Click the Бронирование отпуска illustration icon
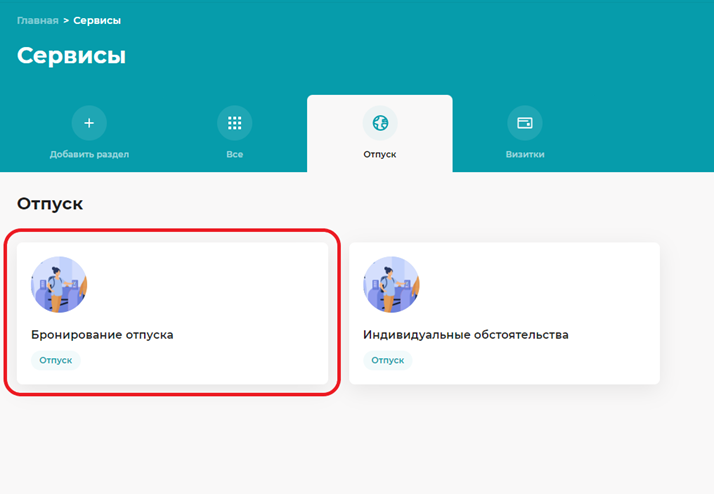Image resolution: width=714 pixels, height=494 pixels. click(59, 285)
